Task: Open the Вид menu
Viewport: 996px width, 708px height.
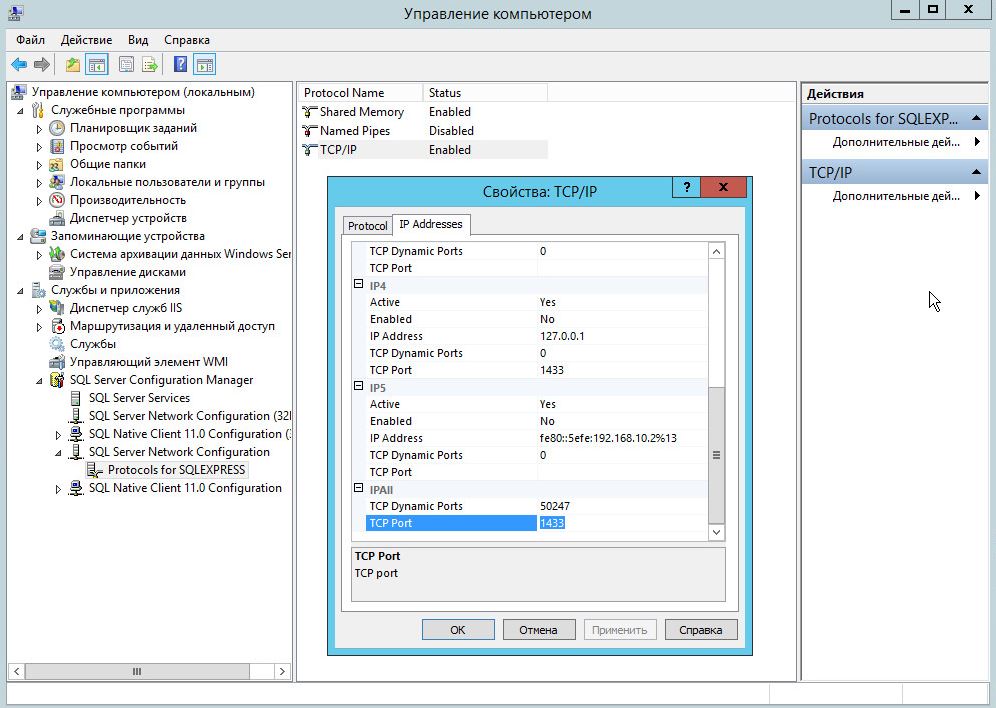Action: [138, 39]
